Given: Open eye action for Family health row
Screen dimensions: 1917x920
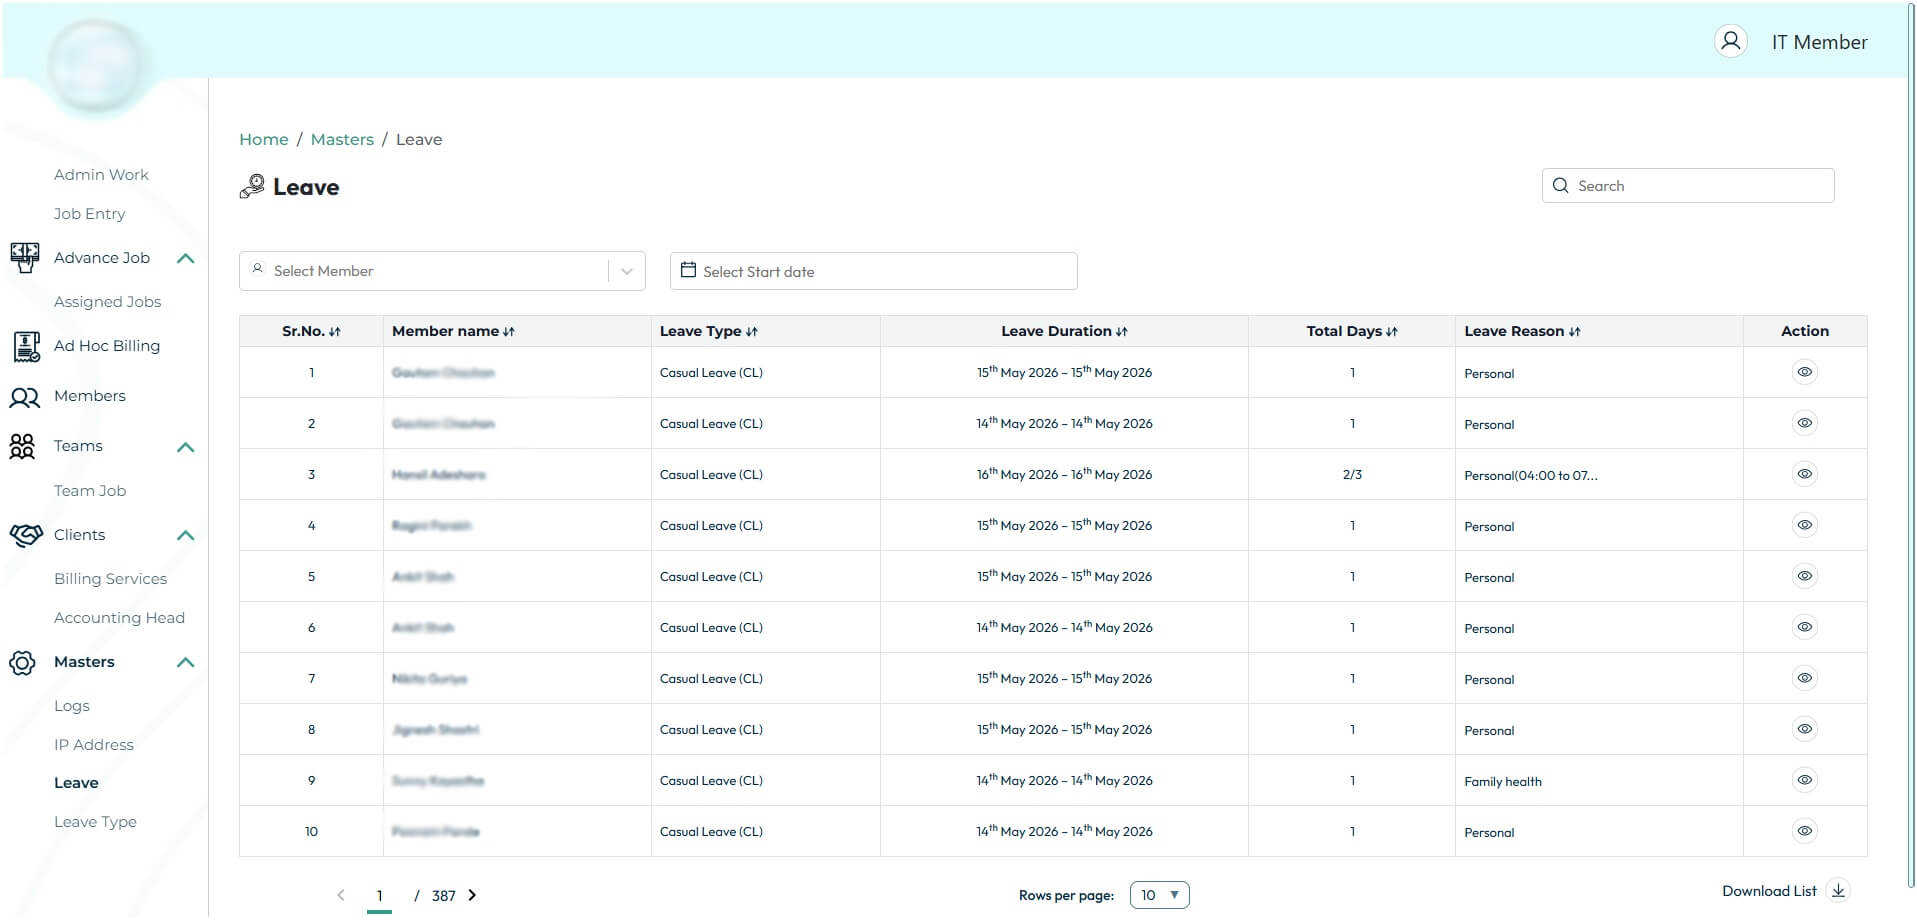Looking at the screenshot, I should pyautogui.click(x=1805, y=780).
